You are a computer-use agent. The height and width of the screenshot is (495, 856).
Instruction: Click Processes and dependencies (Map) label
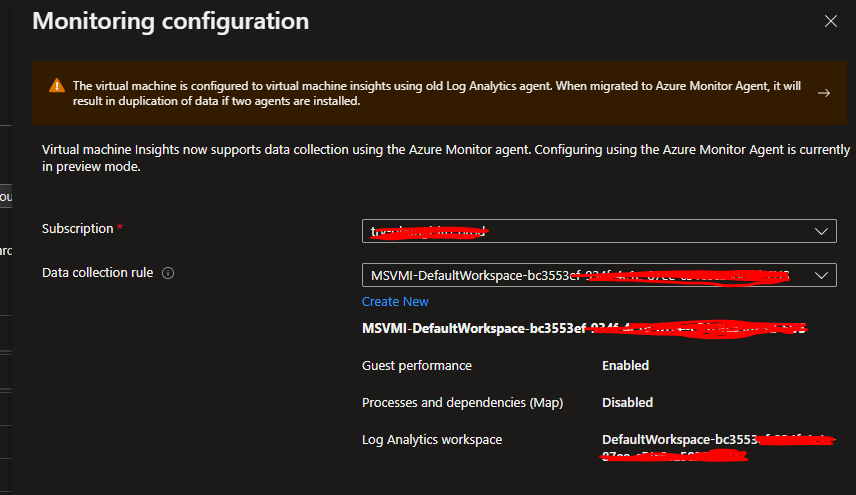click(462, 403)
